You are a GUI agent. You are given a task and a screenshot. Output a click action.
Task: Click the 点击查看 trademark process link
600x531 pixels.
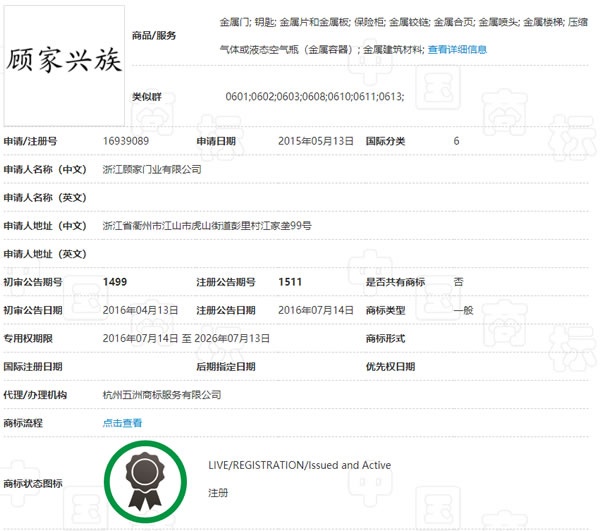point(122,423)
